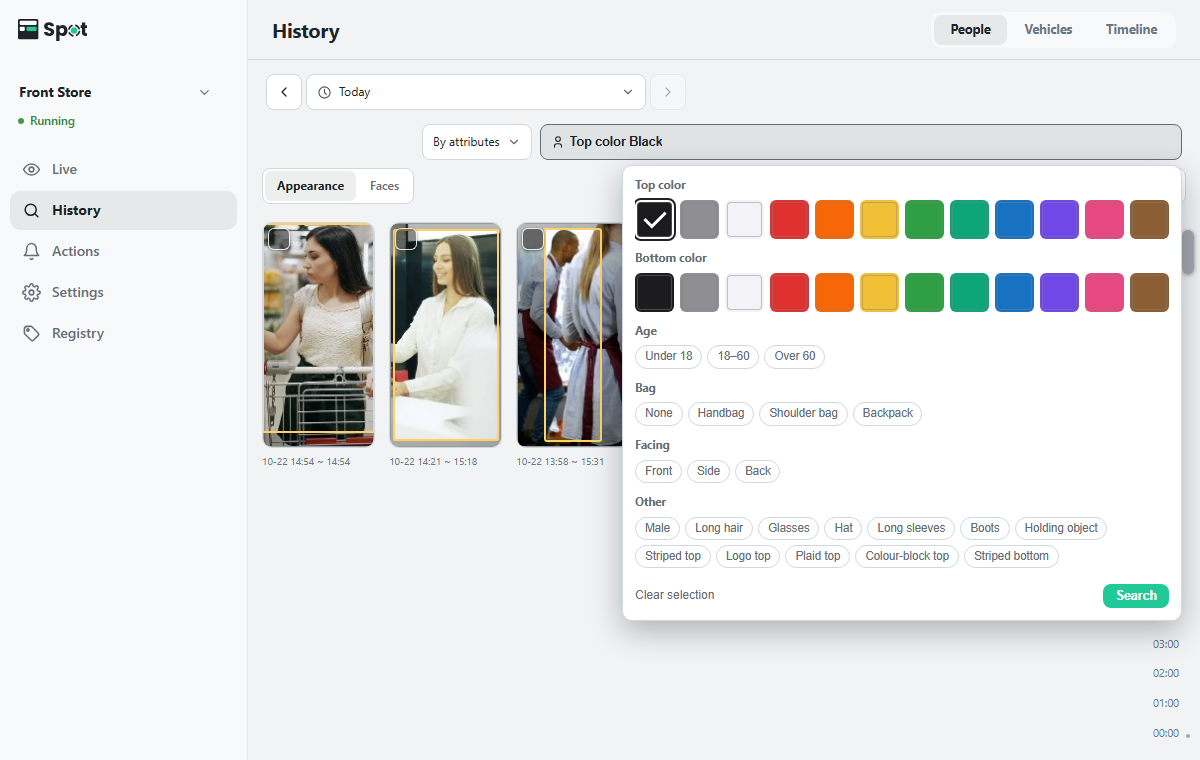Open Registry in the sidebar

click(x=123, y=334)
